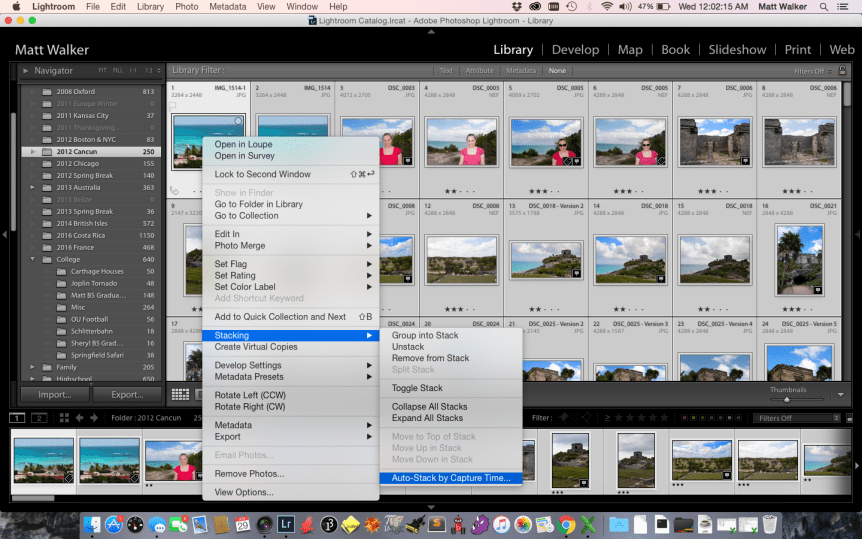Viewport: 862px width, 539px height.
Task: Switch to Grid view icon in toolbar
Action: (x=180, y=394)
